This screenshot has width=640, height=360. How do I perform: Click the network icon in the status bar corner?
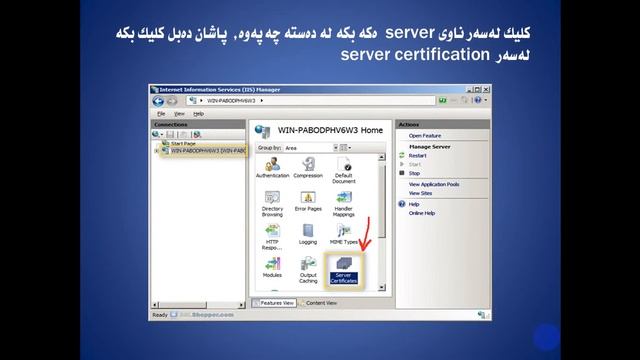(x=482, y=315)
